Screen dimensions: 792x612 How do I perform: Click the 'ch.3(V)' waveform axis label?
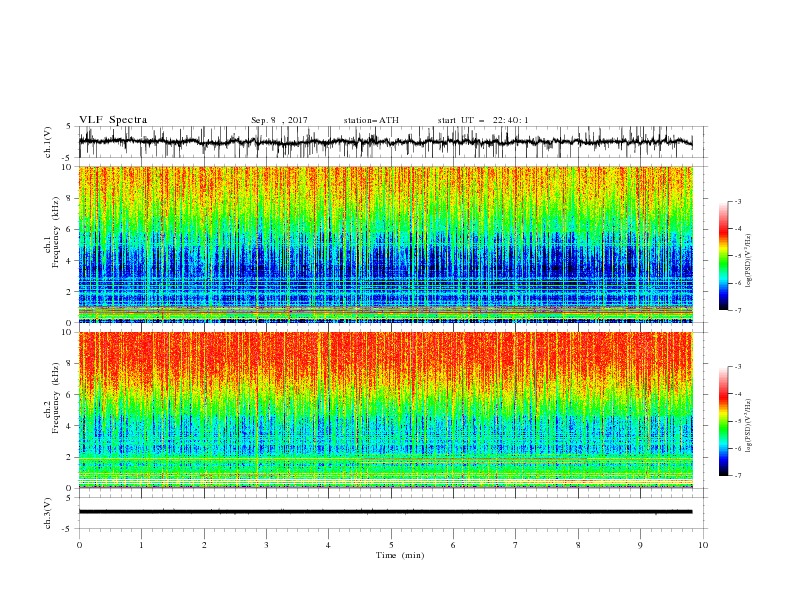[x=48, y=513]
